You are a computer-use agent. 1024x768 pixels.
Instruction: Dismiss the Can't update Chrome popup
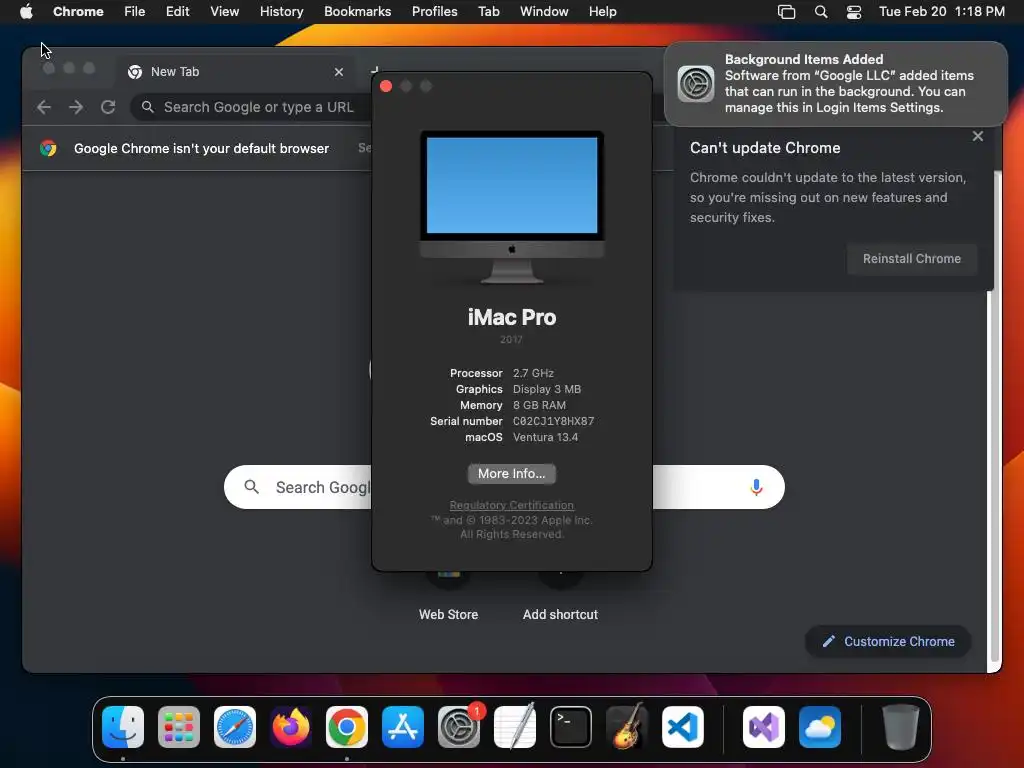pyautogui.click(x=978, y=136)
